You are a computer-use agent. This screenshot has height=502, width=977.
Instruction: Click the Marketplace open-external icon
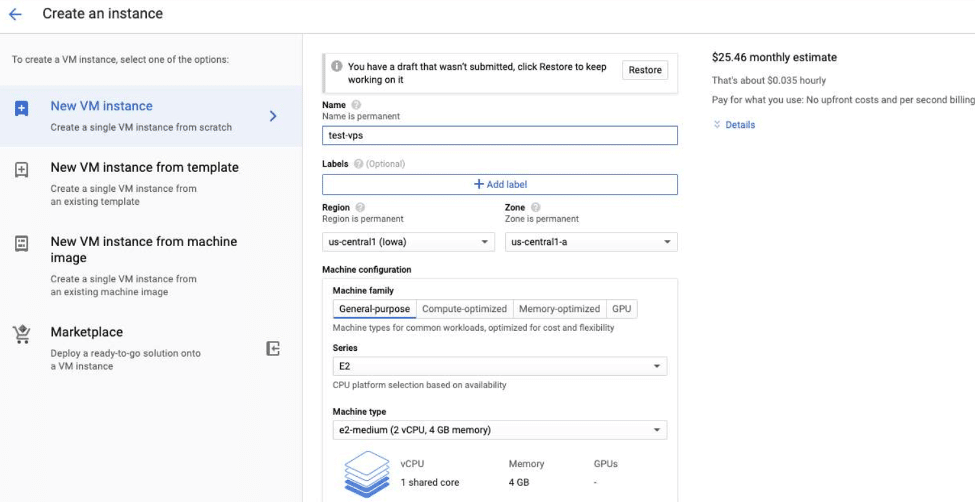[273, 348]
